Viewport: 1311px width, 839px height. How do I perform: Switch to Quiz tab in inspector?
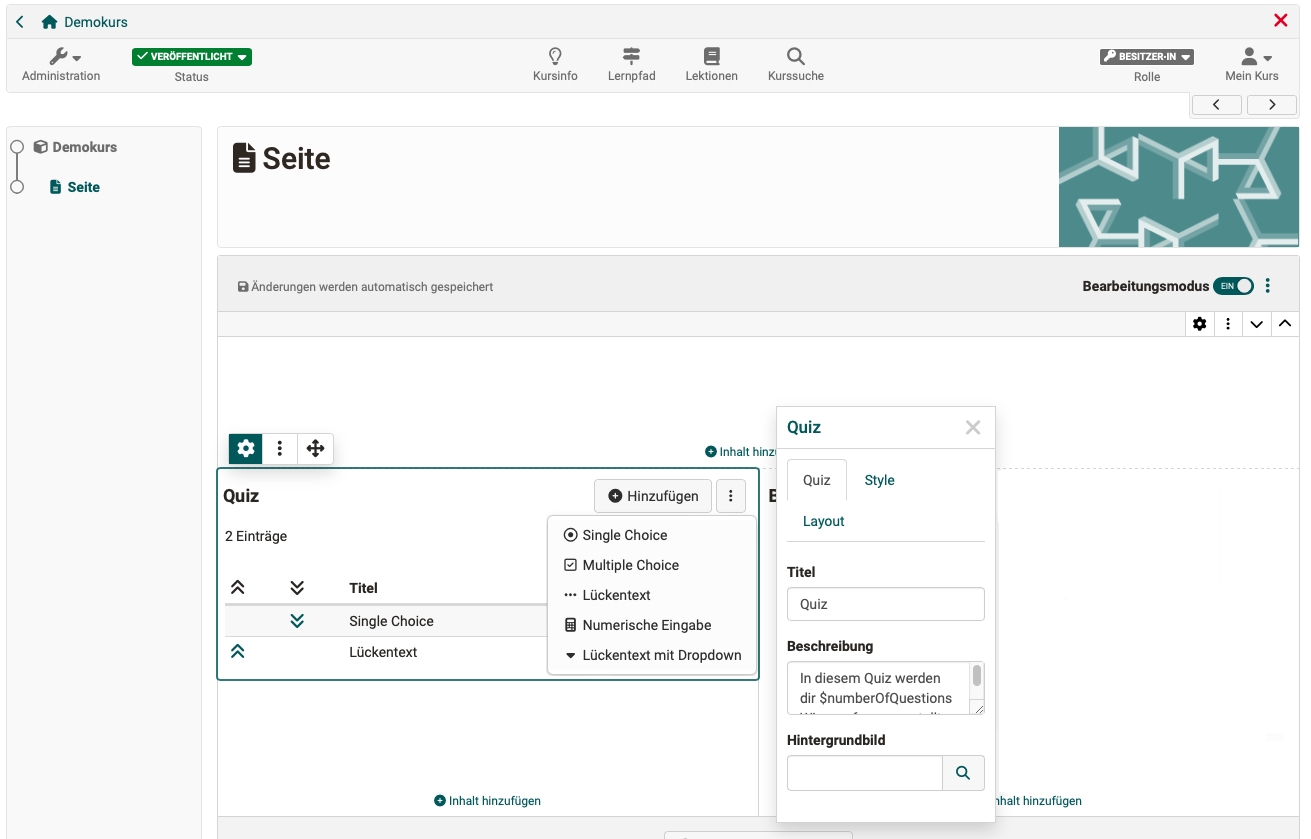(817, 480)
